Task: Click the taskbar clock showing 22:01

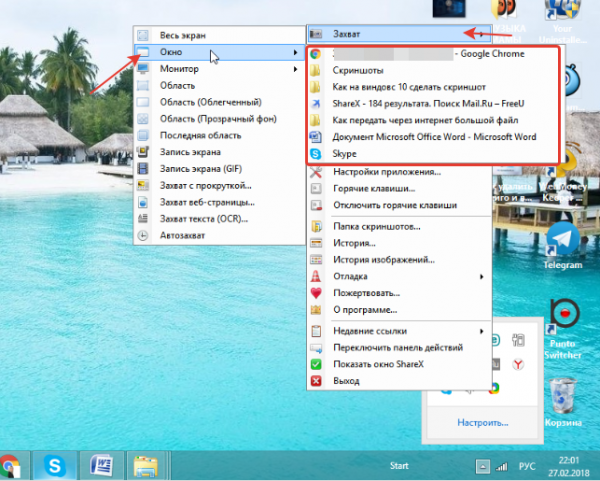Action: (569, 466)
